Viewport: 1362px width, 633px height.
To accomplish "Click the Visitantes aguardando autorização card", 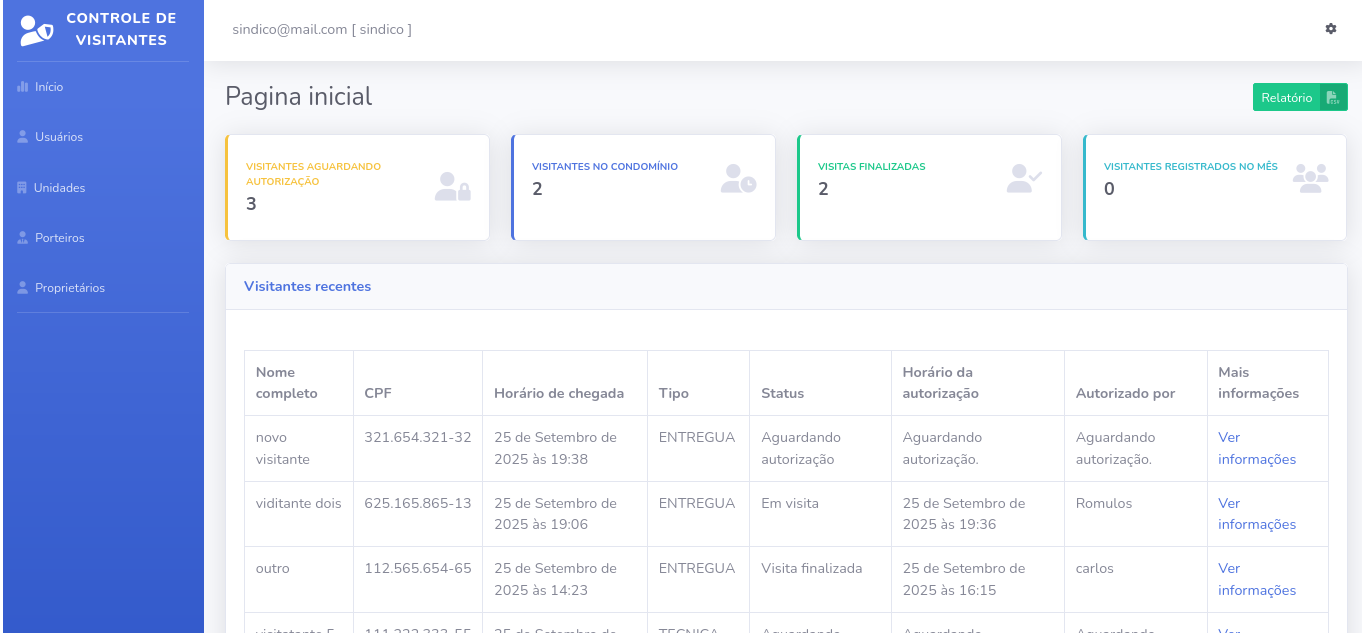I will click(357, 188).
